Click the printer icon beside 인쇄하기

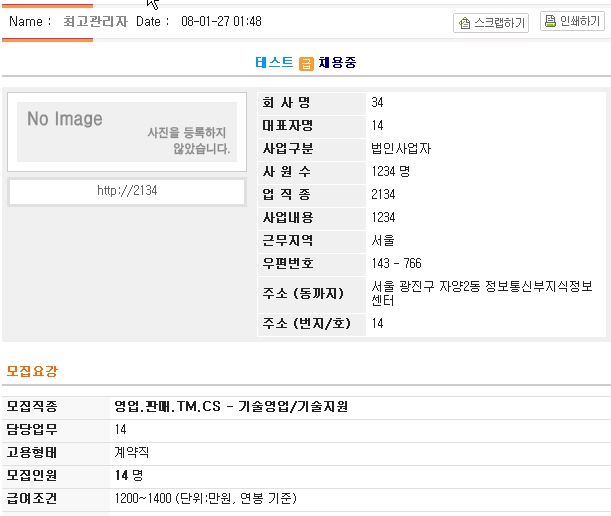coord(550,21)
